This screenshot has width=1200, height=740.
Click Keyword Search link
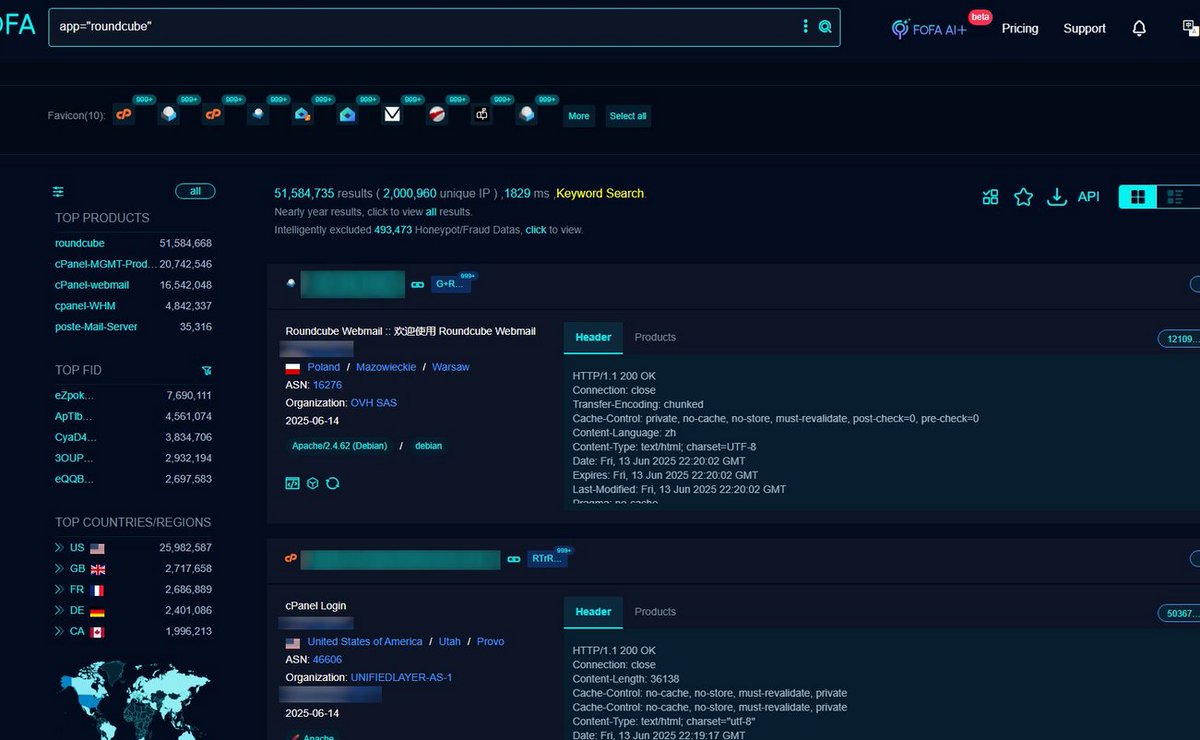pyautogui.click(x=600, y=193)
